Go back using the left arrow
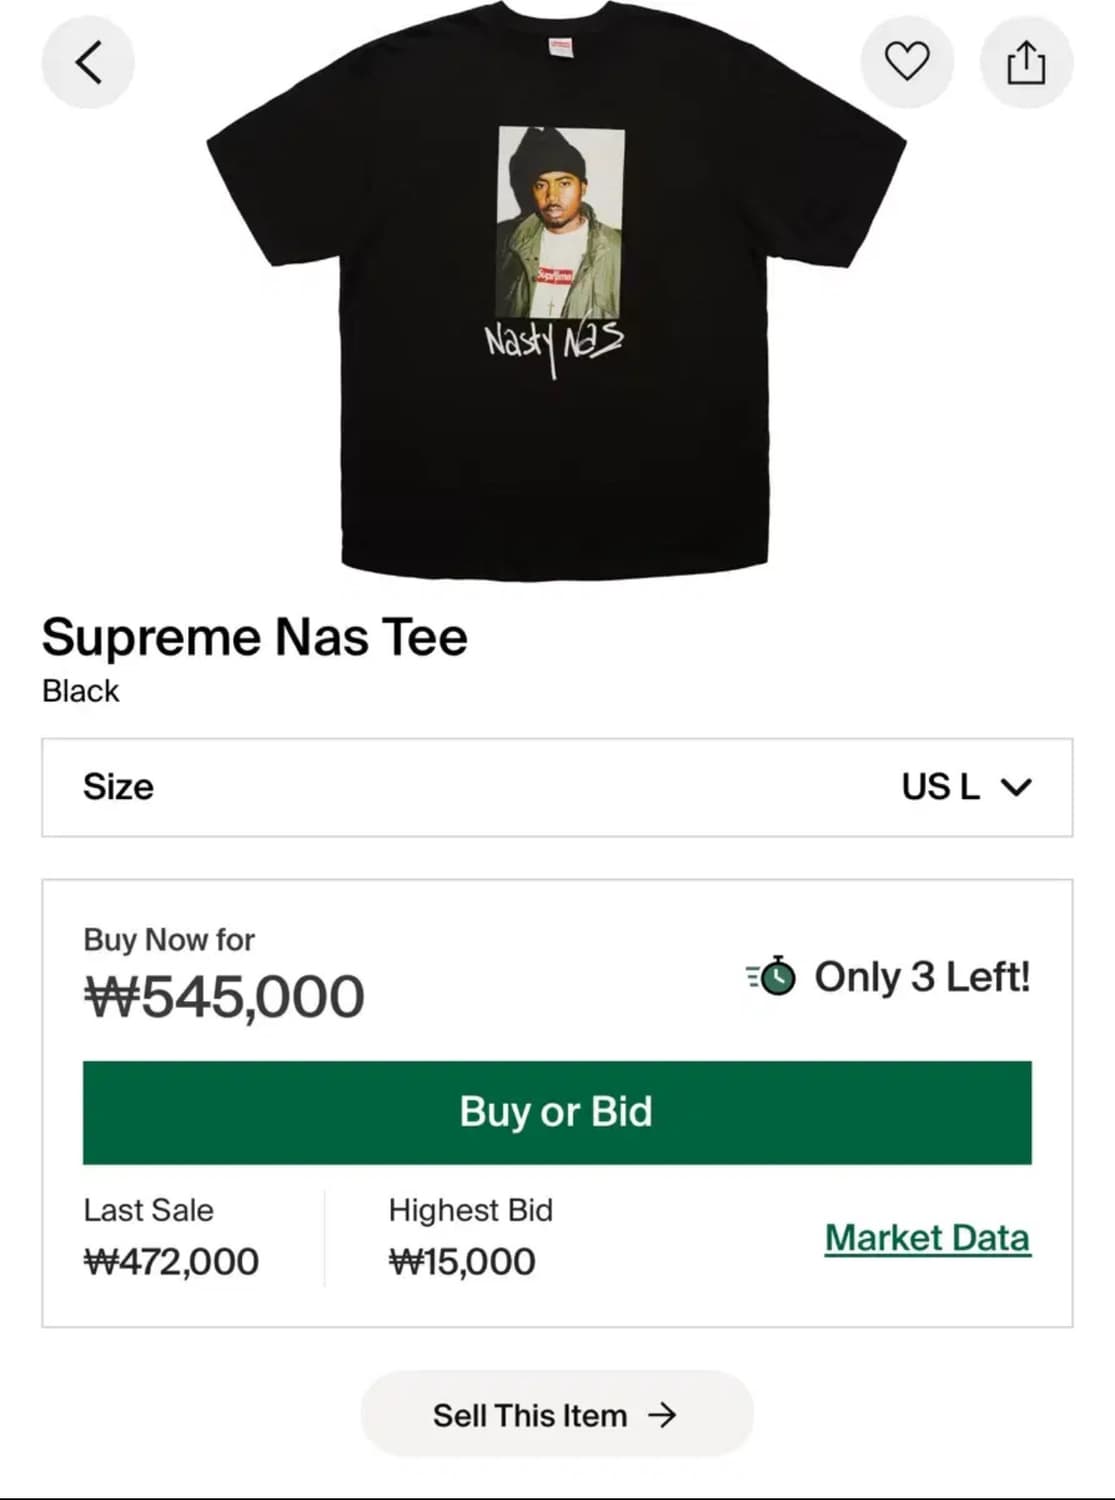Image resolution: width=1115 pixels, height=1500 pixels. click(x=88, y=62)
